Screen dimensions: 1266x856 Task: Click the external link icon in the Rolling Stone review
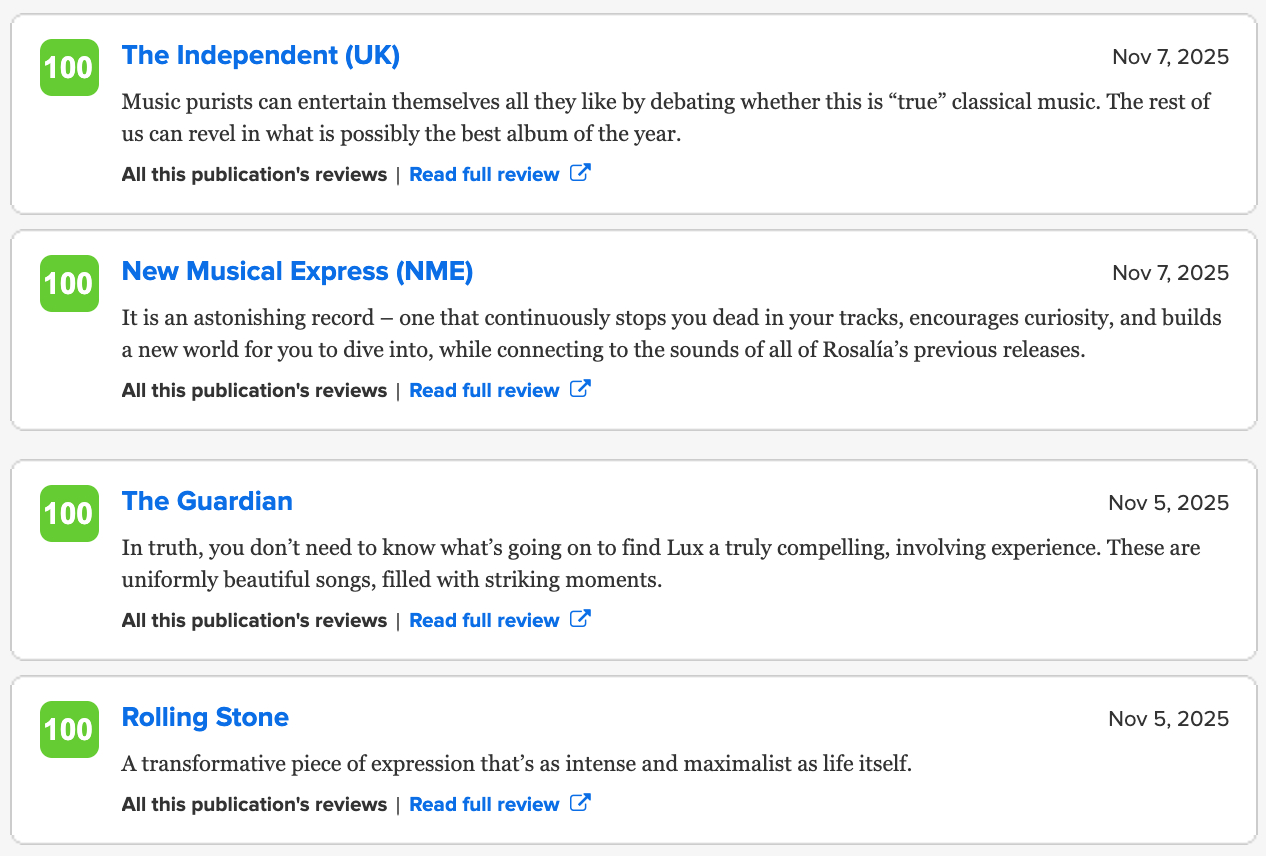tap(580, 803)
